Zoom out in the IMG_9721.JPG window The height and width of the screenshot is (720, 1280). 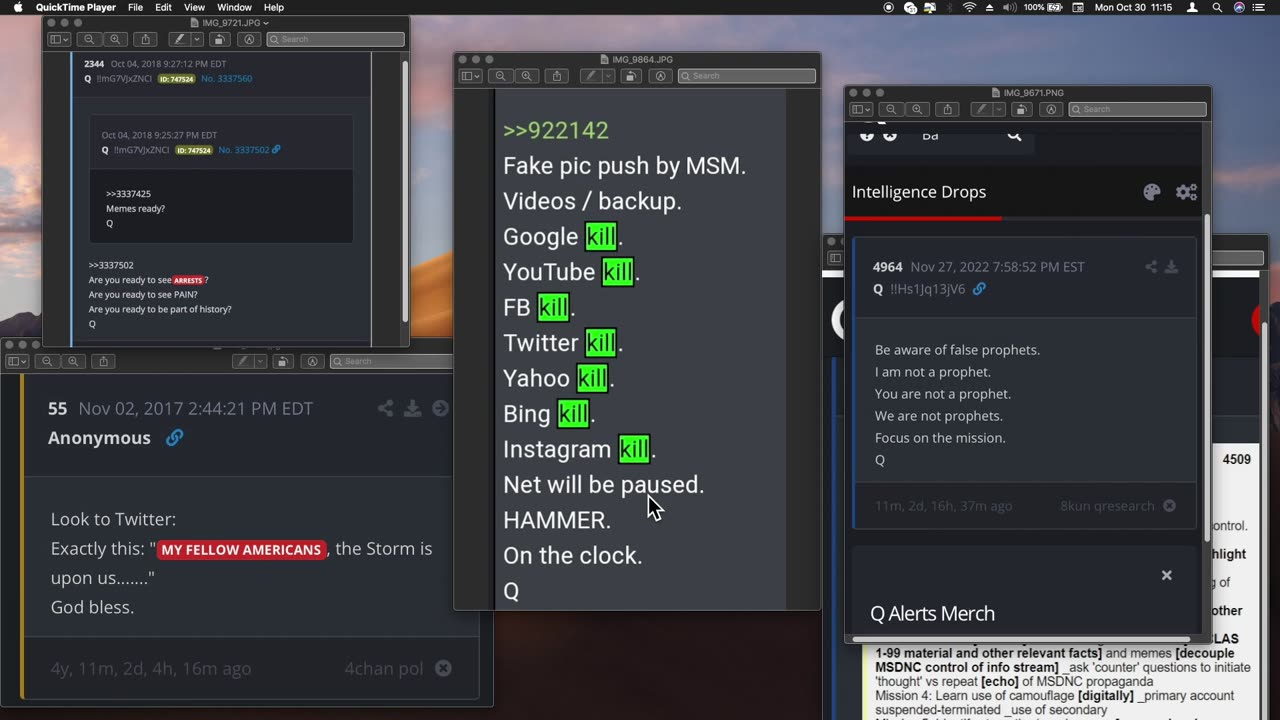(x=89, y=39)
